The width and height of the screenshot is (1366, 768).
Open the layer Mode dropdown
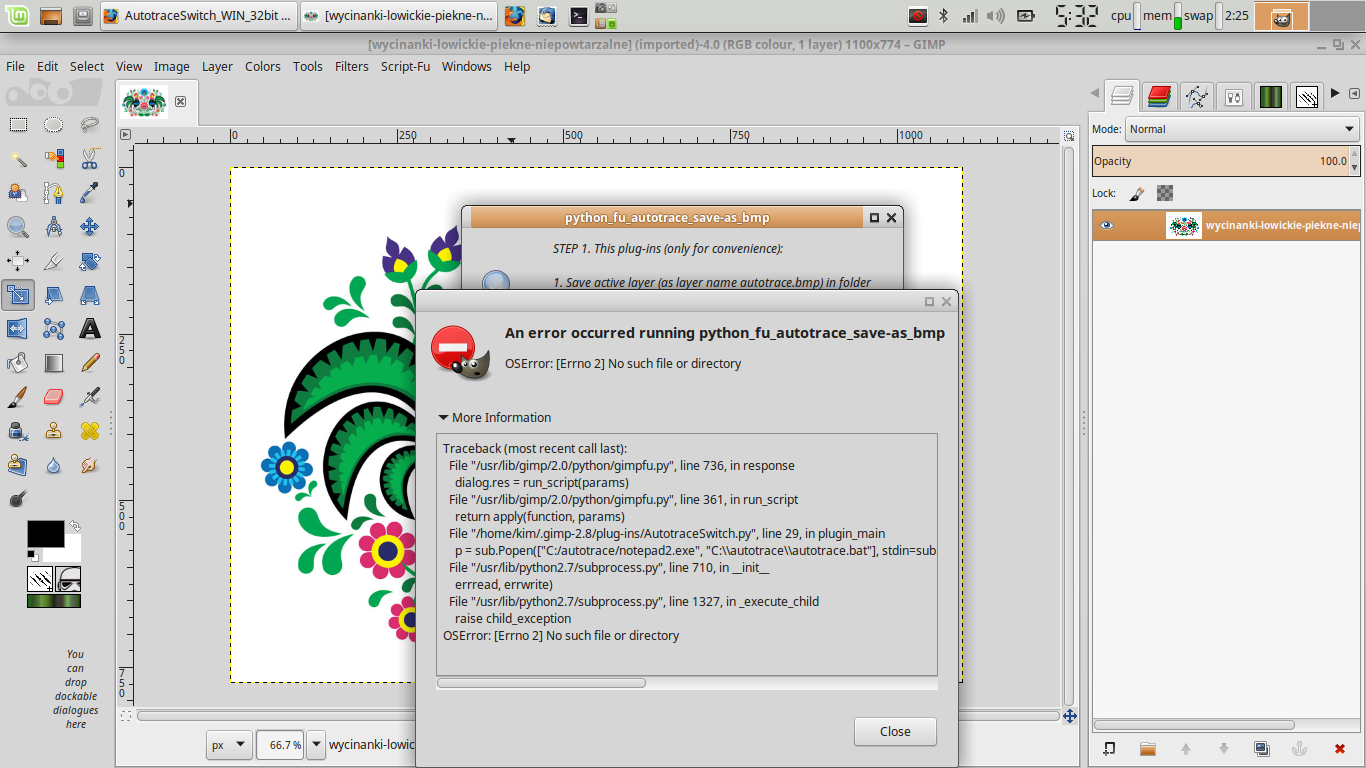point(1242,129)
